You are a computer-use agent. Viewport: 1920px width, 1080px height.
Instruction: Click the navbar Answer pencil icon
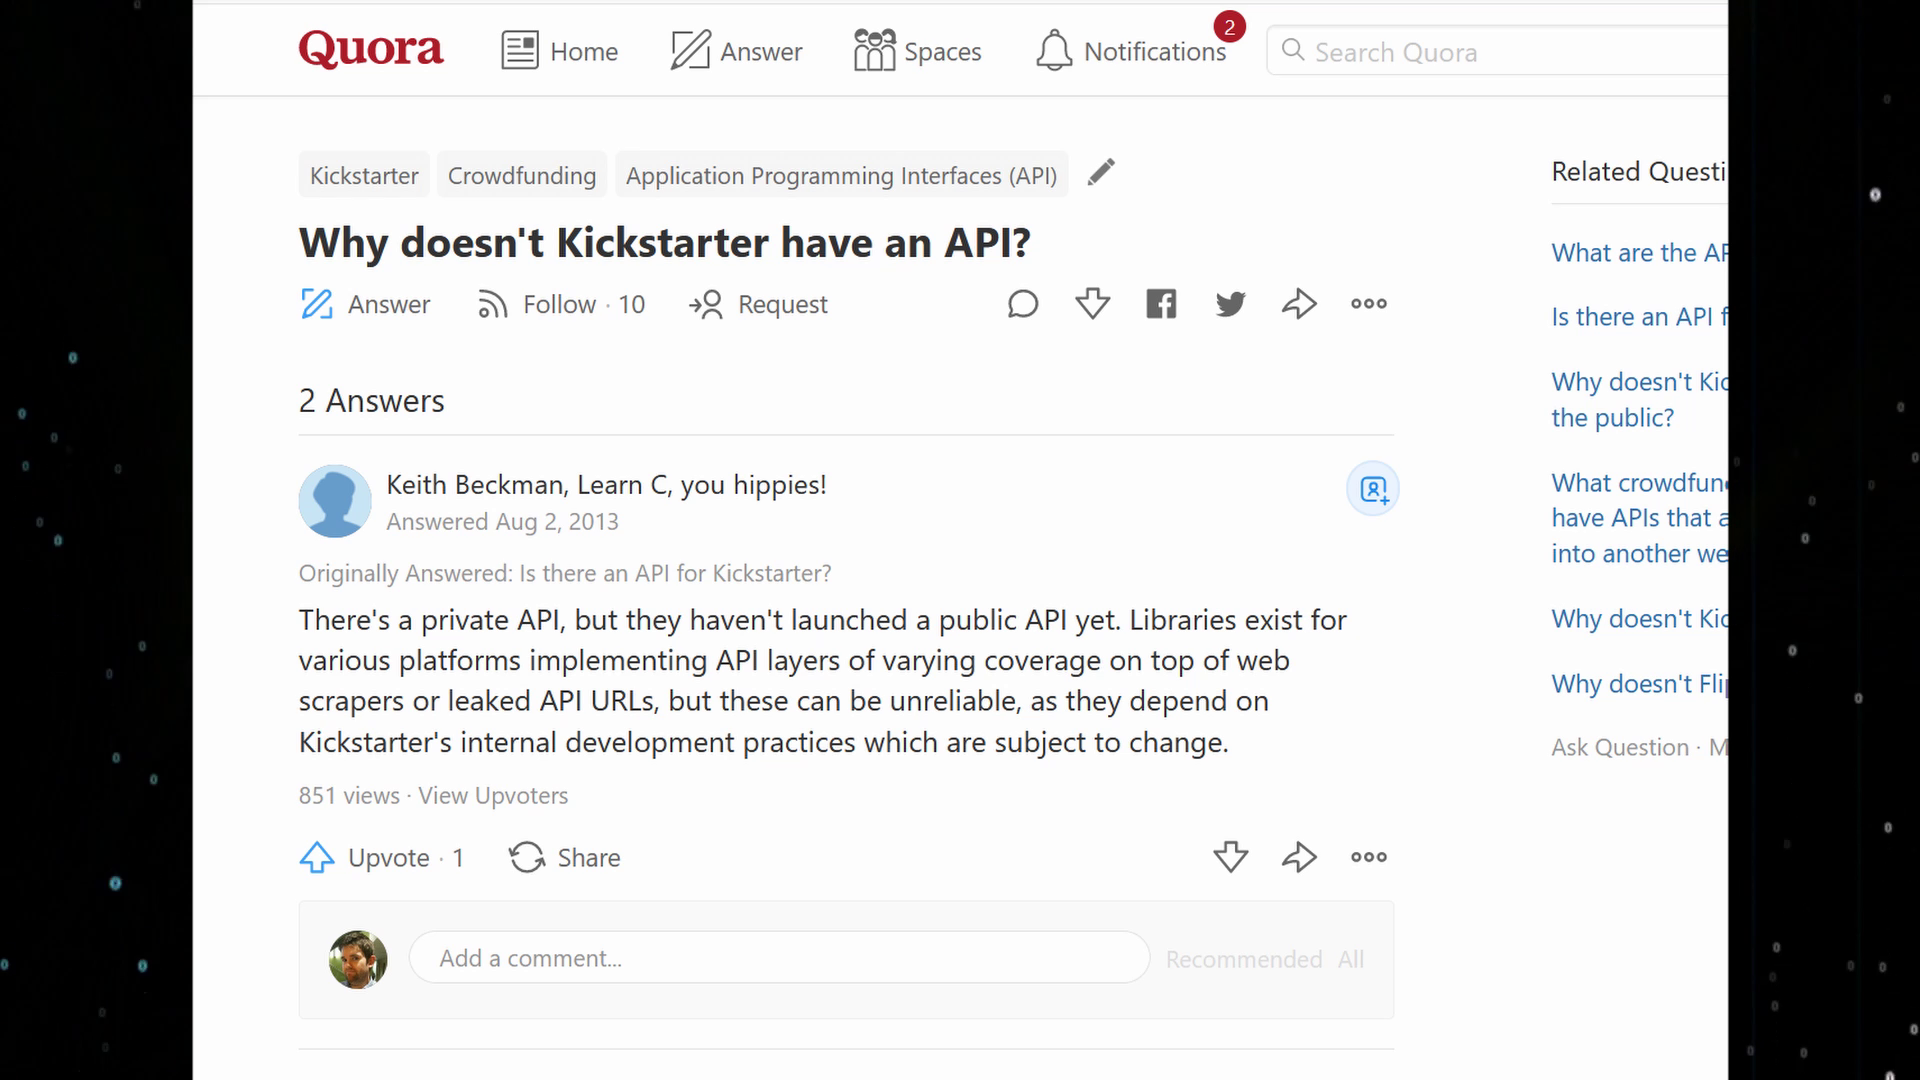tap(690, 50)
